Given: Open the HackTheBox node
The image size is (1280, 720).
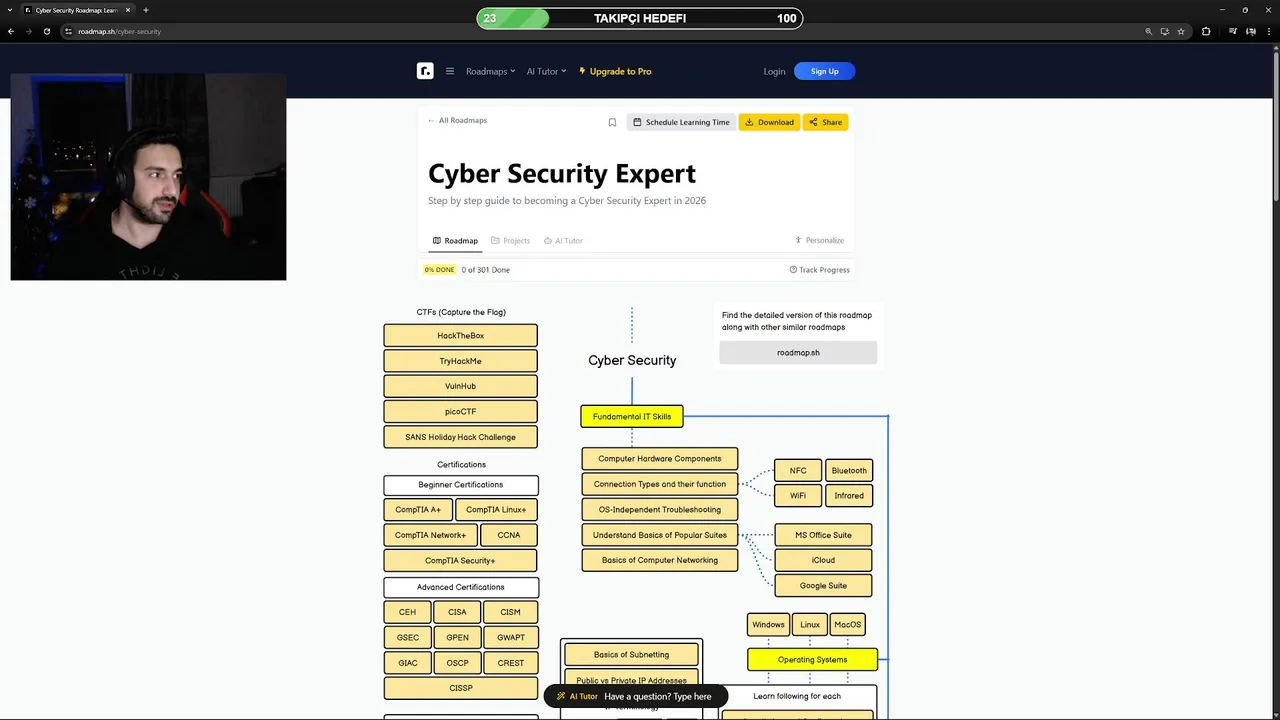Looking at the screenshot, I should click(460, 335).
